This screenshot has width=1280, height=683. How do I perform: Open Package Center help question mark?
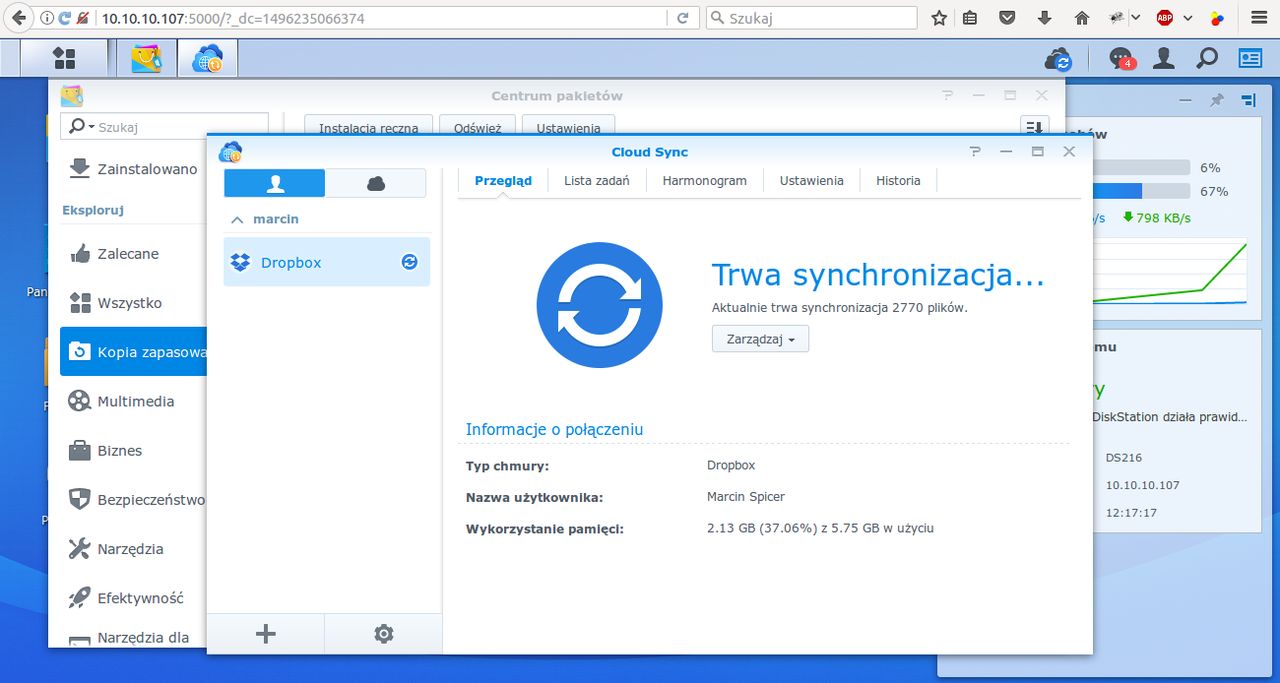click(x=947, y=95)
